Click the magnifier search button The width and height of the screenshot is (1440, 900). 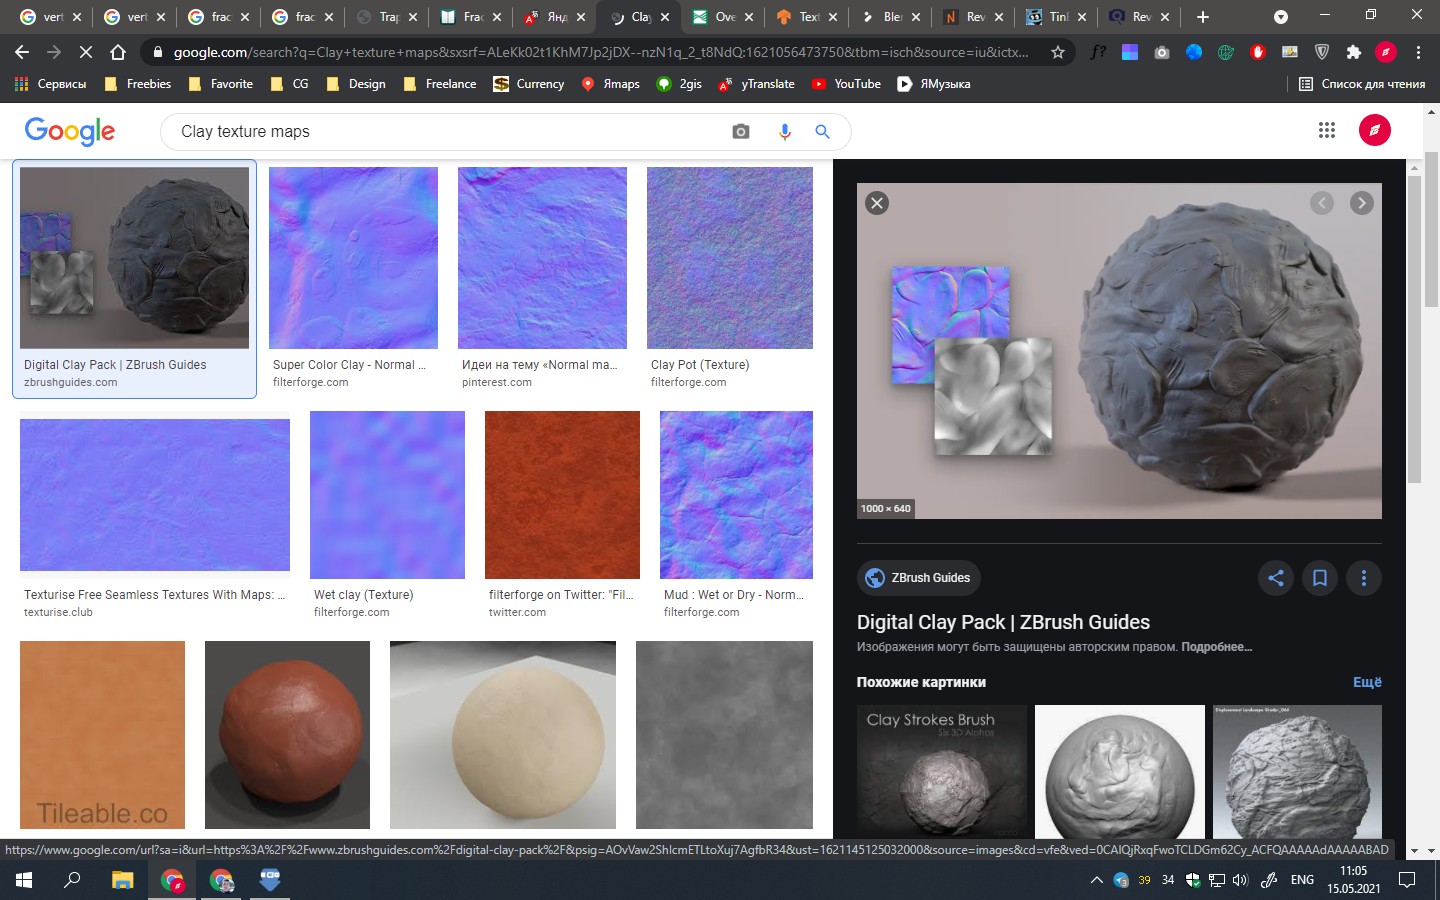click(x=822, y=131)
